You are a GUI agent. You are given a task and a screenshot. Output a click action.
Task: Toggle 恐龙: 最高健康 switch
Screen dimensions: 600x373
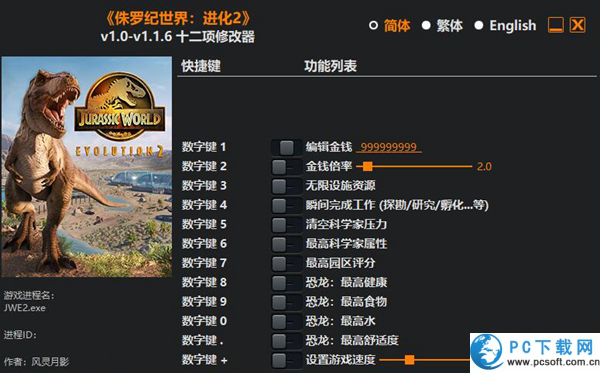(x=287, y=283)
